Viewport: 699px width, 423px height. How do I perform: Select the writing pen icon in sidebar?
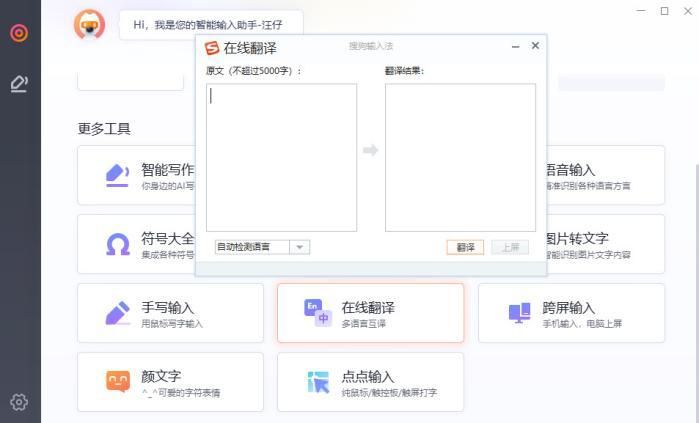[x=19, y=84]
